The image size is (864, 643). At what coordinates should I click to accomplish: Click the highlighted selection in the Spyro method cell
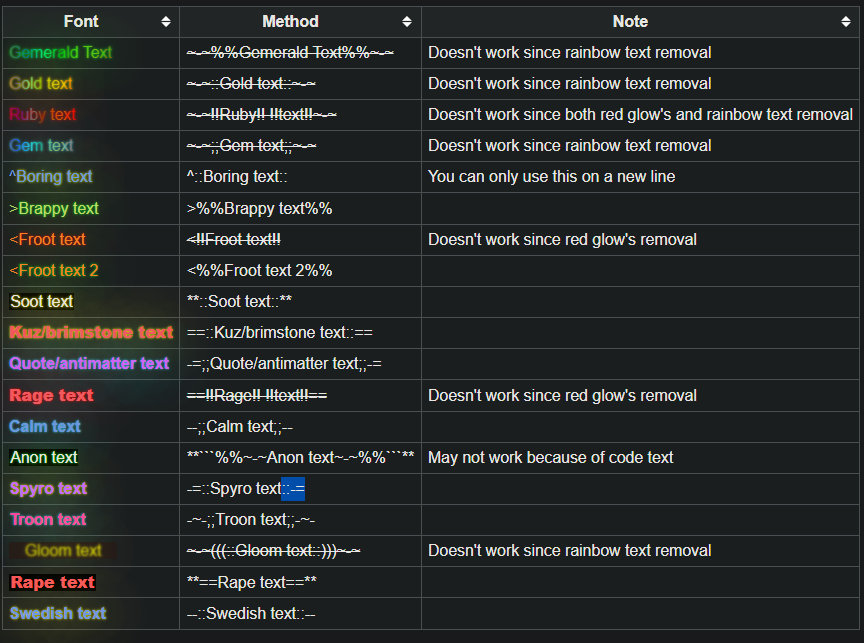[x=293, y=488]
